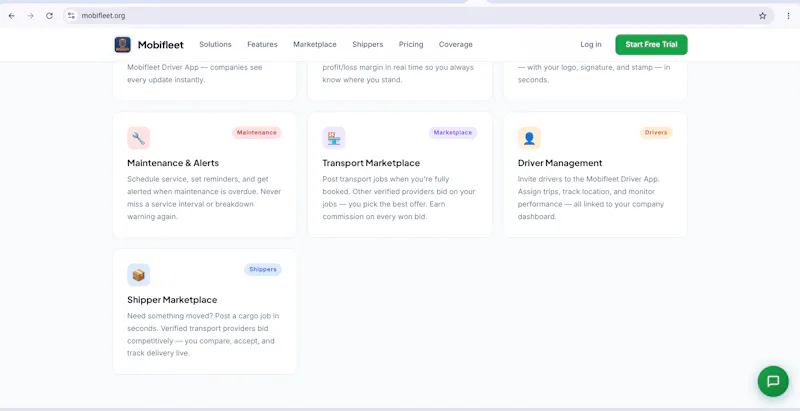Viewport: 800px width, 411px height.
Task: Click the blue Shippers tag
Action: [x=263, y=269]
